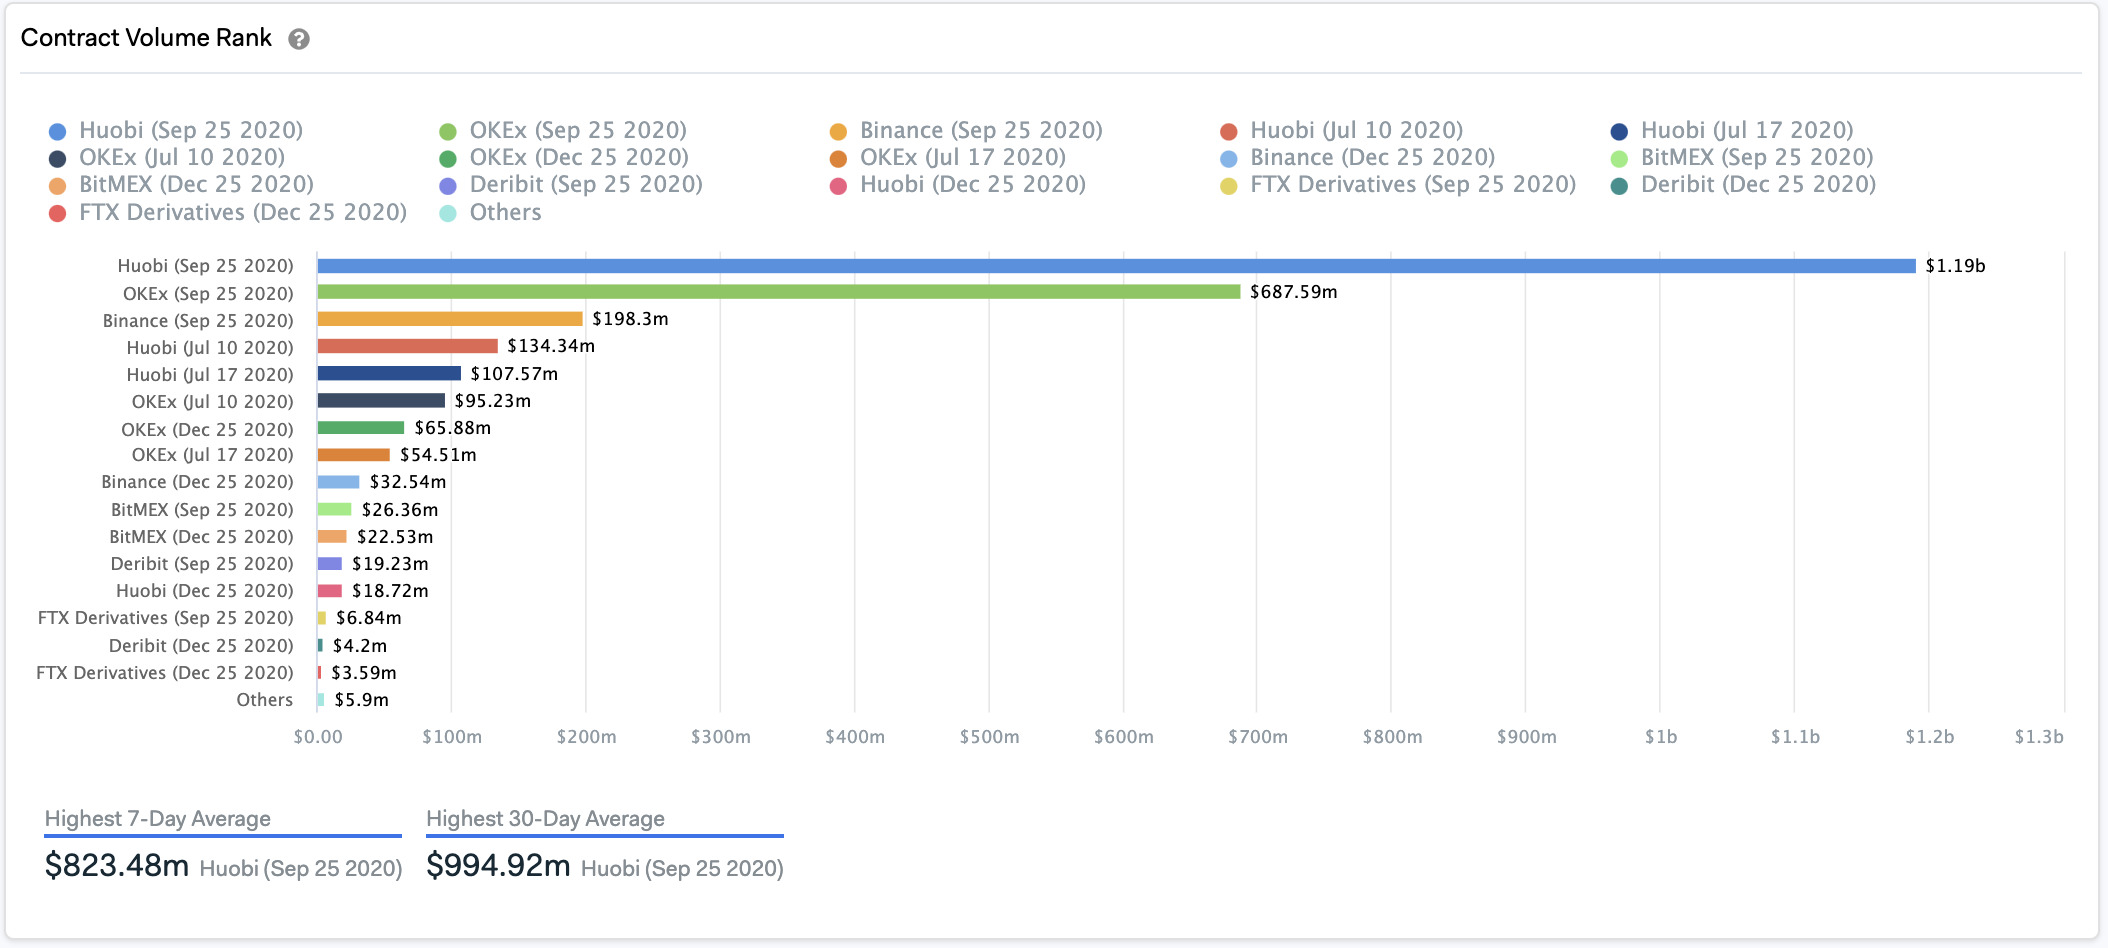Click the $65.88m value label
This screenshot has width=2108, height=948.
tap(452, 427)
